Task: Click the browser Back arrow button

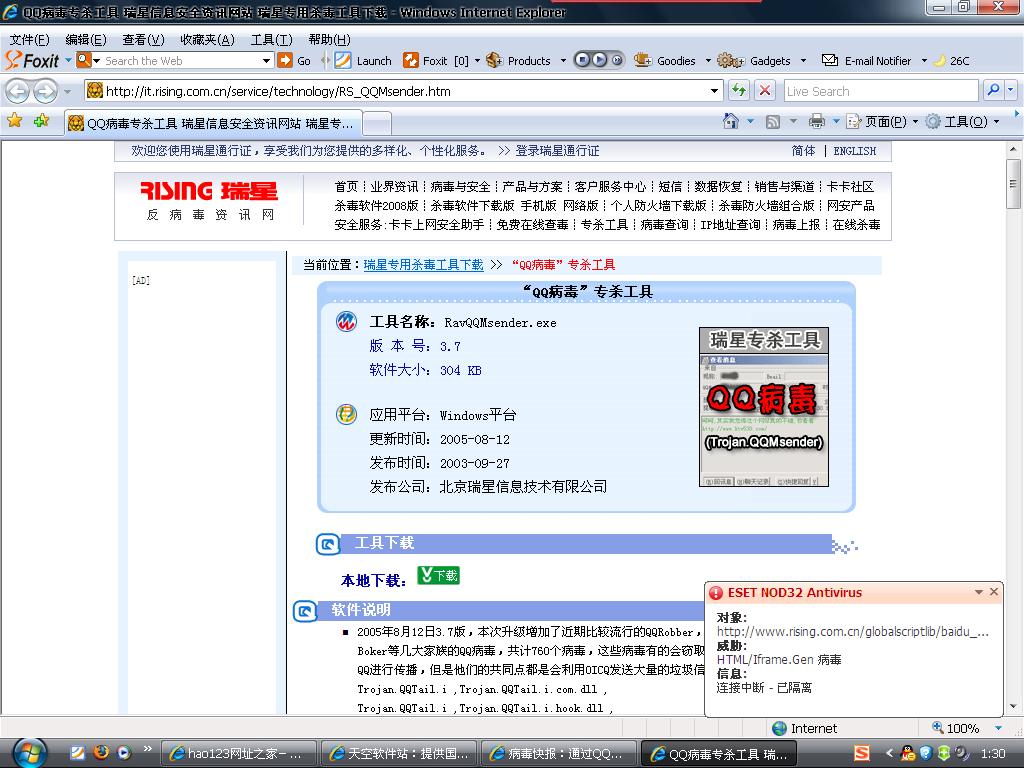Action: point(18,91)
